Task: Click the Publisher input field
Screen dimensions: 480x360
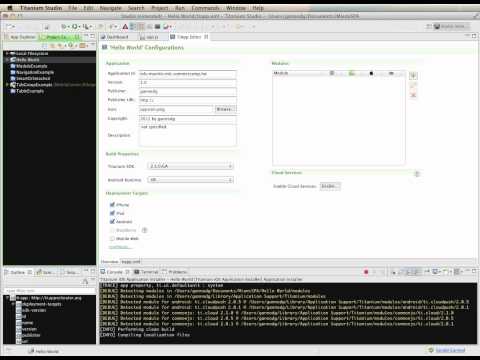Action: [x=188, y=91]
